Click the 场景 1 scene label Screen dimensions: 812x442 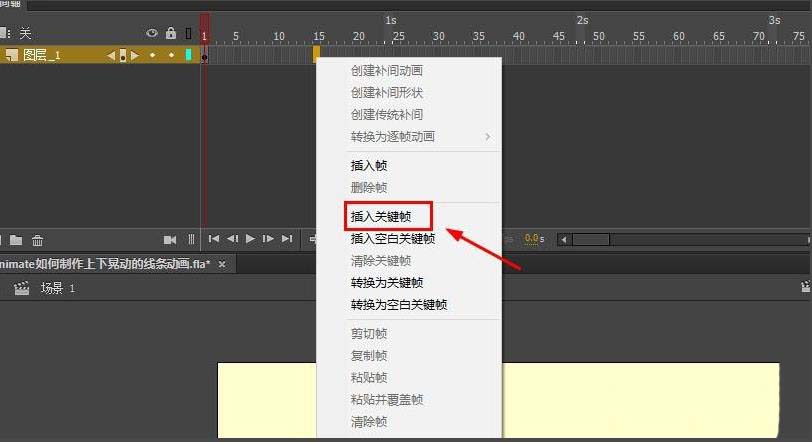pos(58,288)
